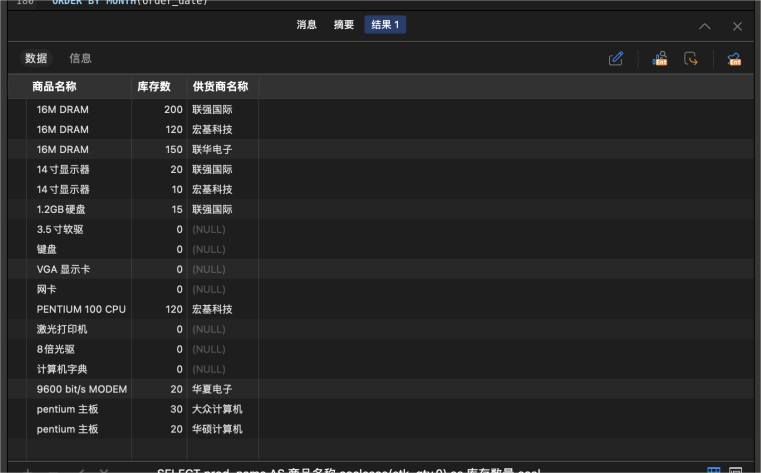Click NULL supplier in 激光打印机 row
761x473 pixels.
click(x=209, y=329)
